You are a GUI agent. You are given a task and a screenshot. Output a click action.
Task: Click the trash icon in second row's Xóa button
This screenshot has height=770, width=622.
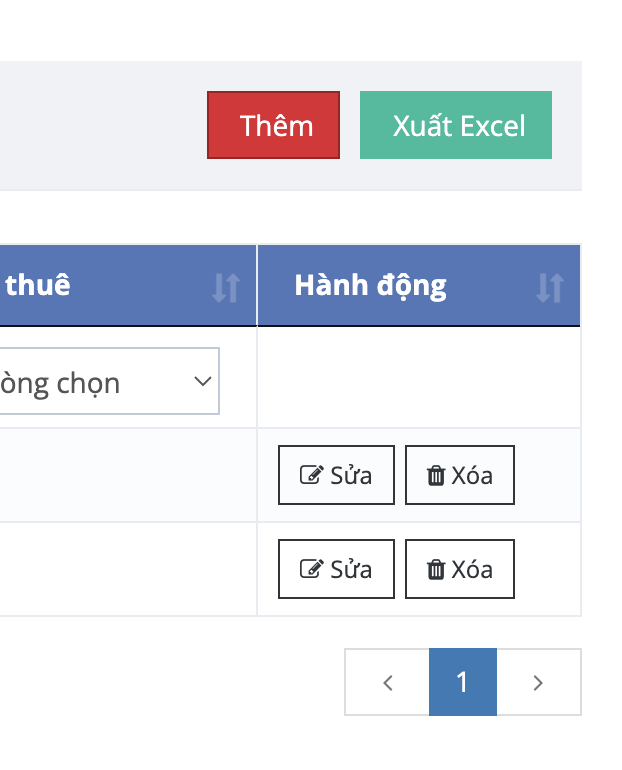tap(436, 569)
